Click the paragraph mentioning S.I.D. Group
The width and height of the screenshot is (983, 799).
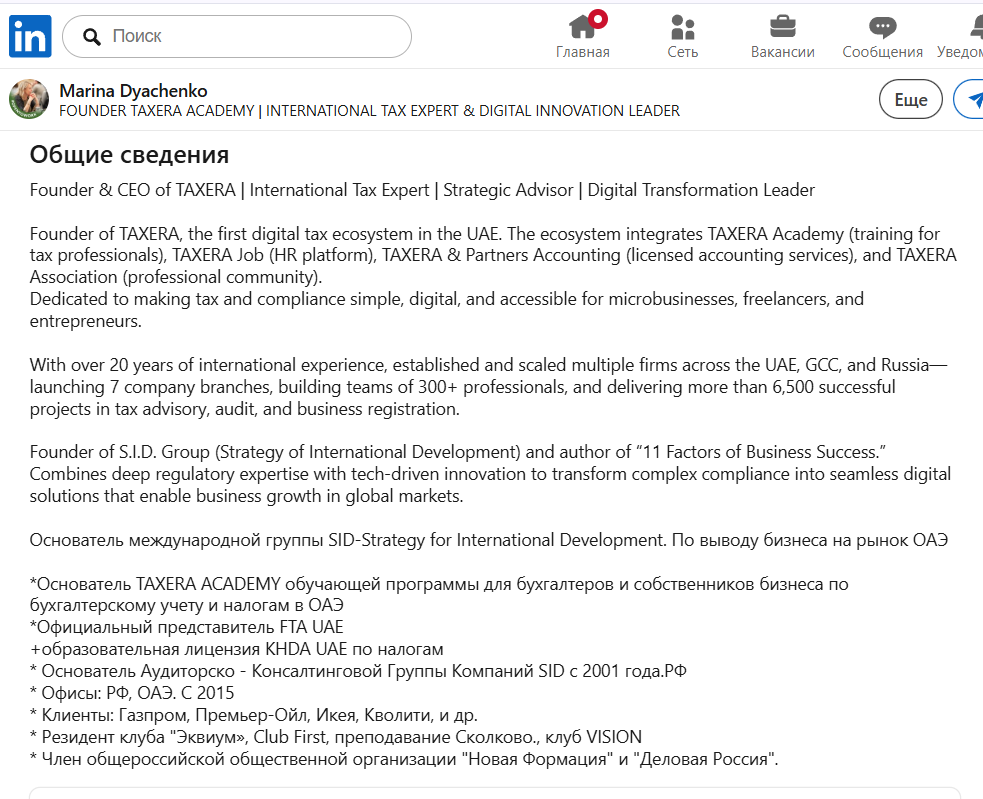click(x=490, y=473)
